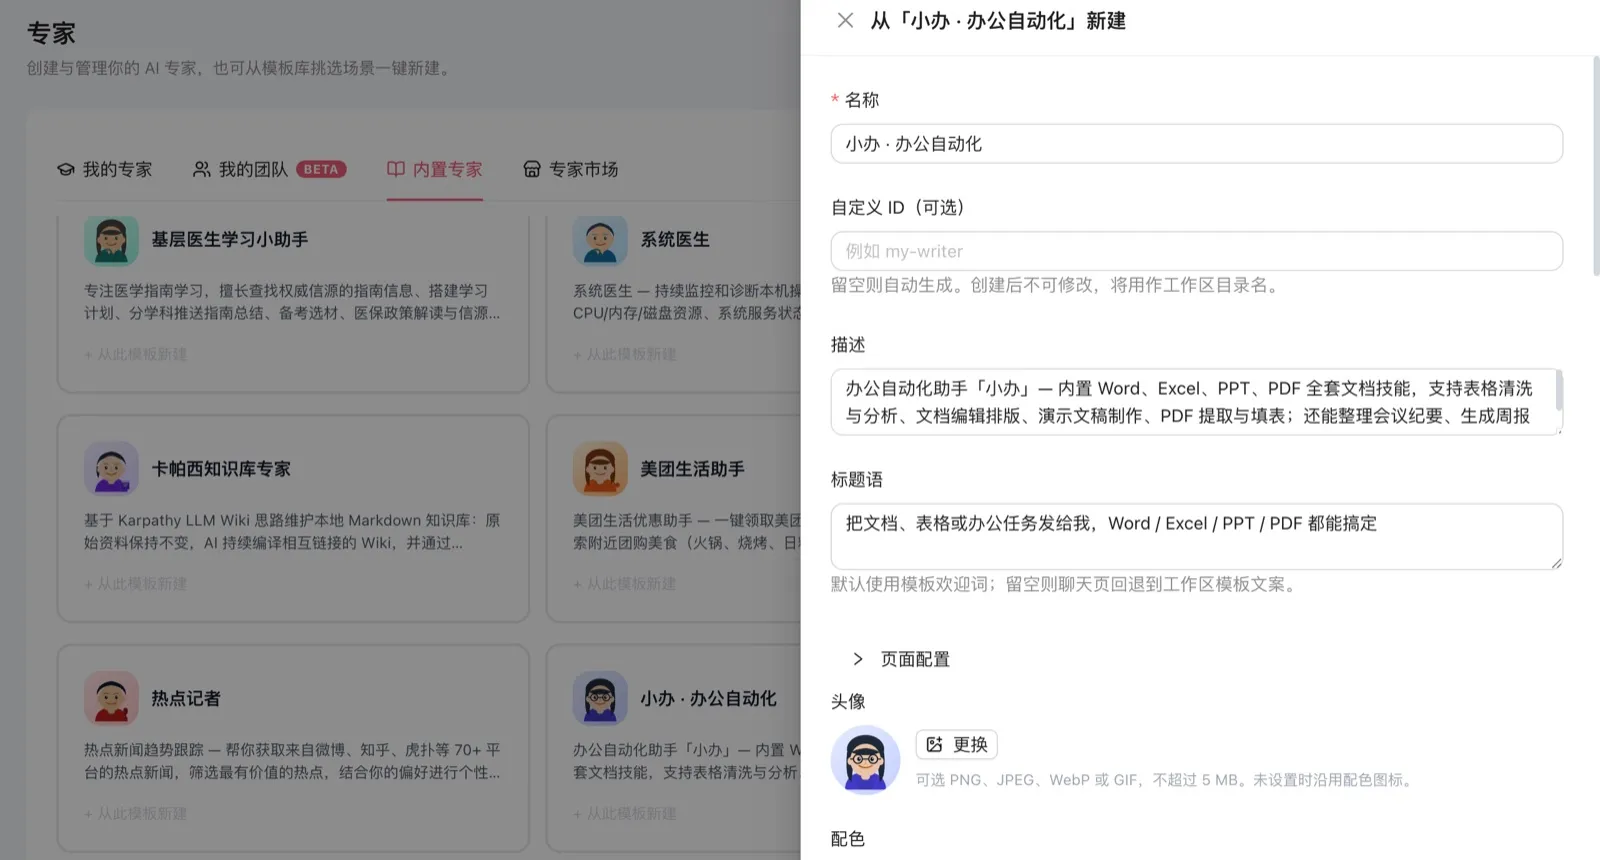1600x860 pixels.
Task: Click the 更换 image icon
Action: point(934,744)
